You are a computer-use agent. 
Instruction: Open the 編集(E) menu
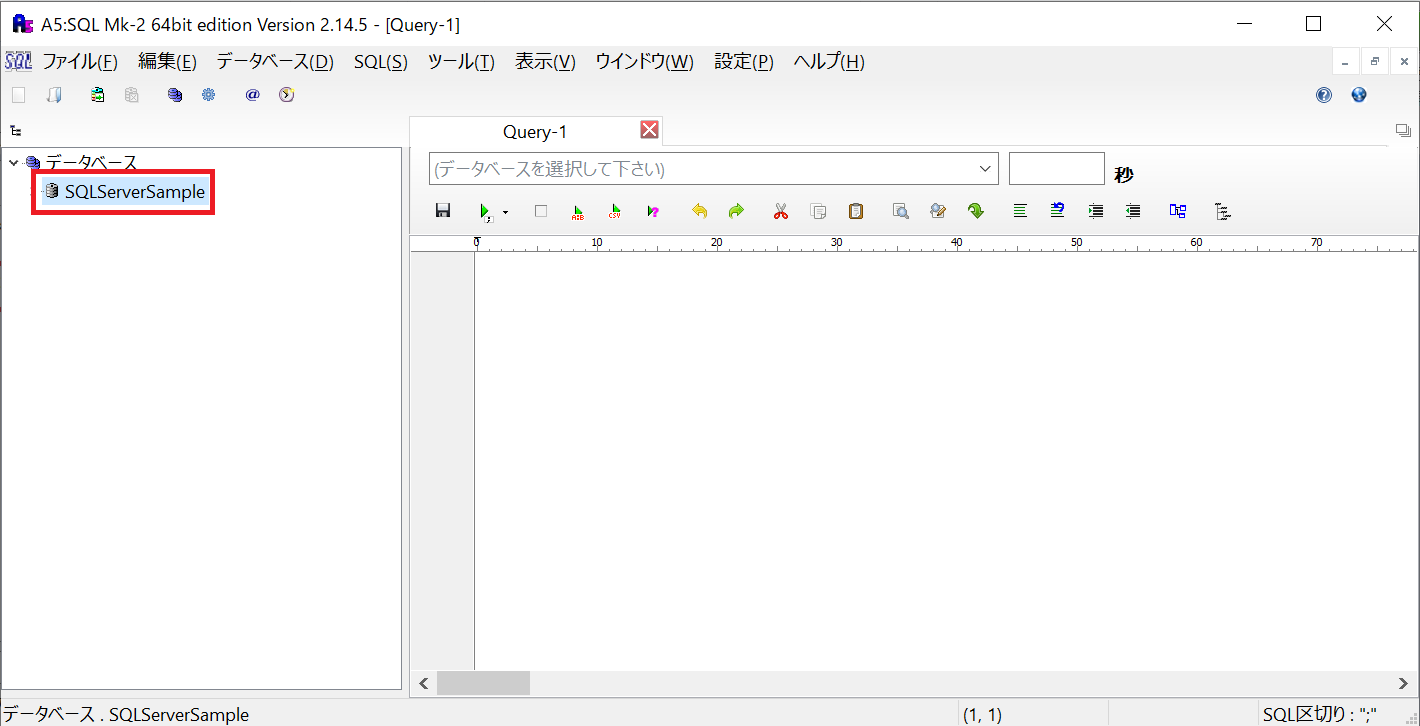167,62
